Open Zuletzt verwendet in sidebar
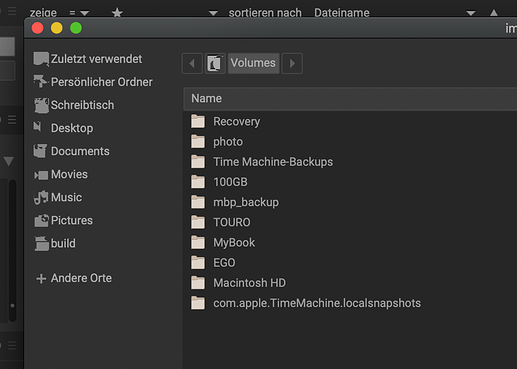Viewport: 517px width, 369px height. click(x=88, y=59)
